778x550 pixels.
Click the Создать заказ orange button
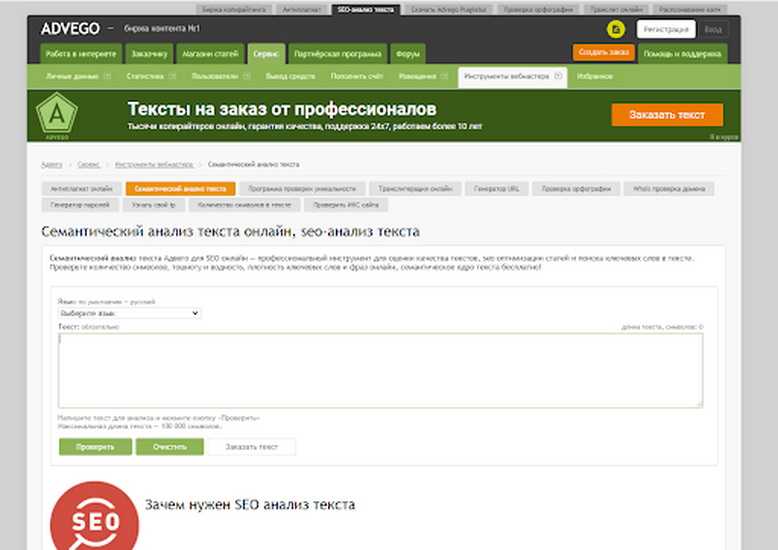[x=603, y=52]
